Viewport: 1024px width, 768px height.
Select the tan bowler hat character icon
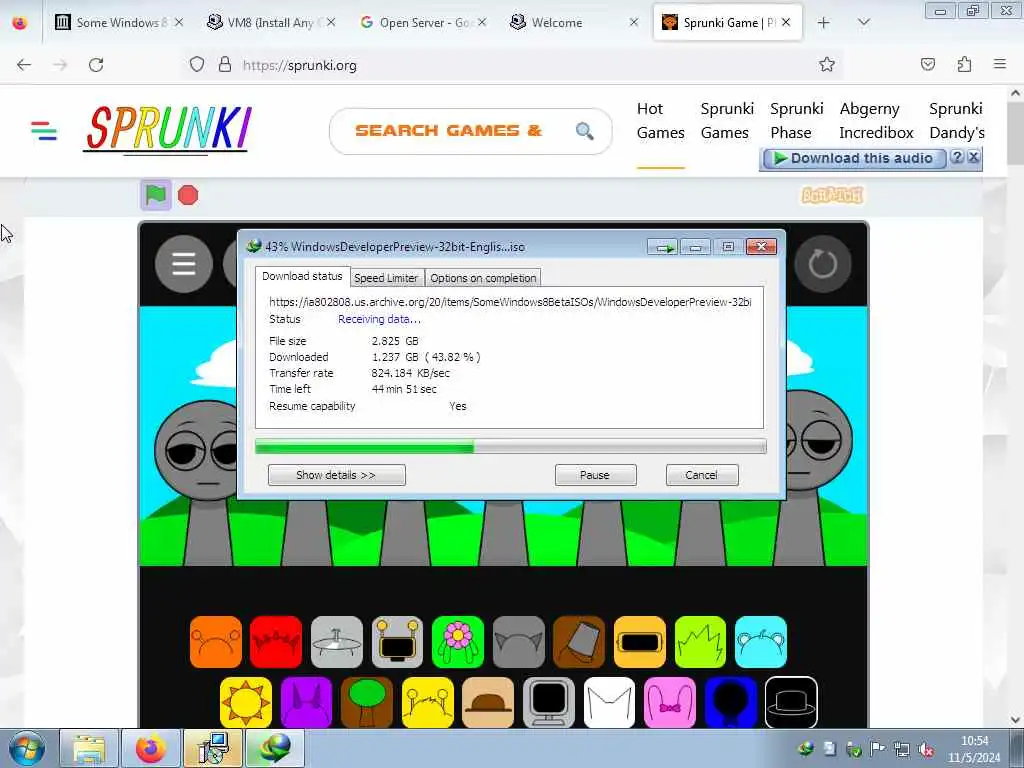click(488, 703)
